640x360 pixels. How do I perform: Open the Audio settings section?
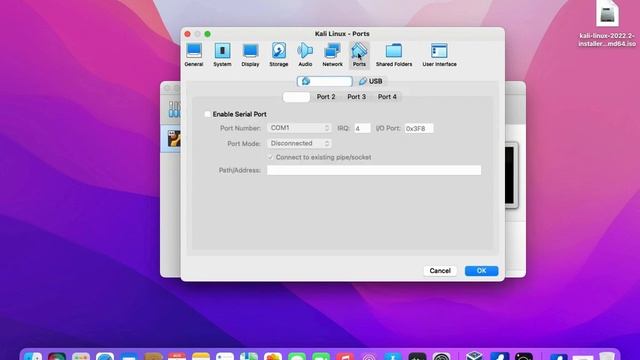pos(305,55)
